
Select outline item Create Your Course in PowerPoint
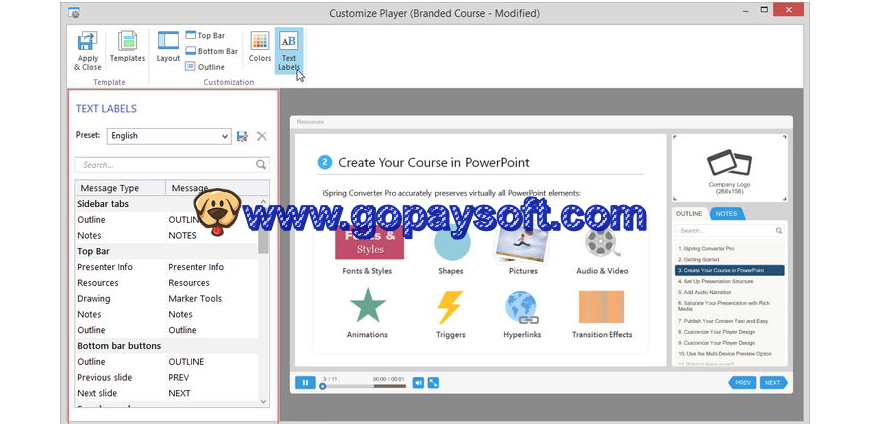[730, 270]
